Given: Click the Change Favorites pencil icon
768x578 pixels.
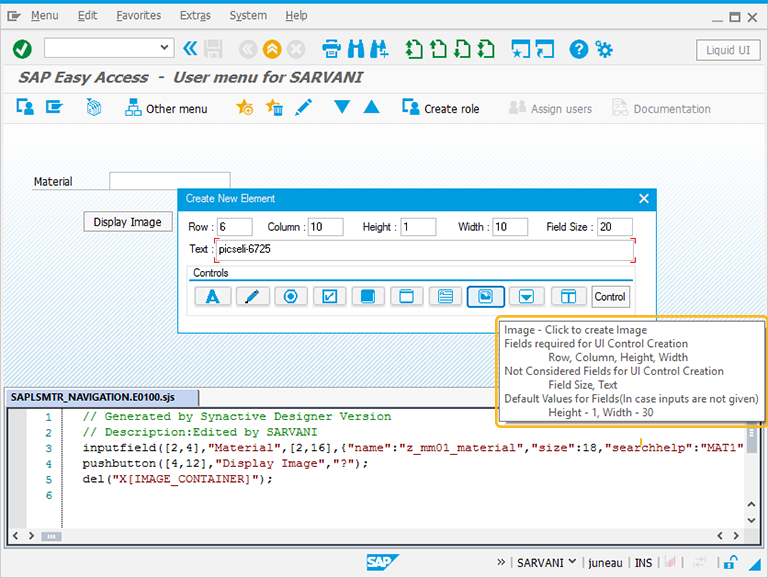Looking at the screenshot, I should (304, 107).
